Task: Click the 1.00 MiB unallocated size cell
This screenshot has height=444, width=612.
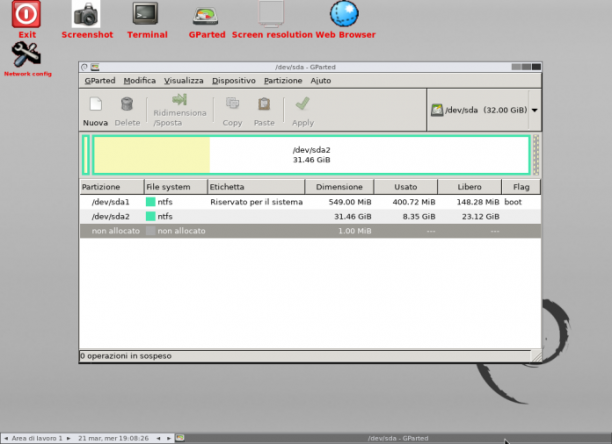Action: pyautogui.click(x=354, y=231)
